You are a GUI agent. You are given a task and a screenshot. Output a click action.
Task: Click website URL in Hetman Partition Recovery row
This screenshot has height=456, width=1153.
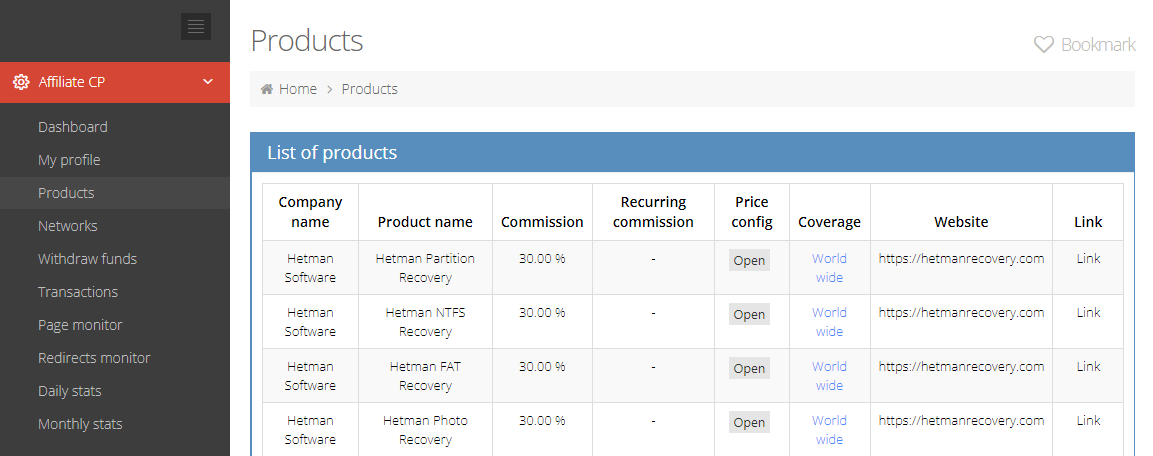pyautogui.click(x=961, y=258)
